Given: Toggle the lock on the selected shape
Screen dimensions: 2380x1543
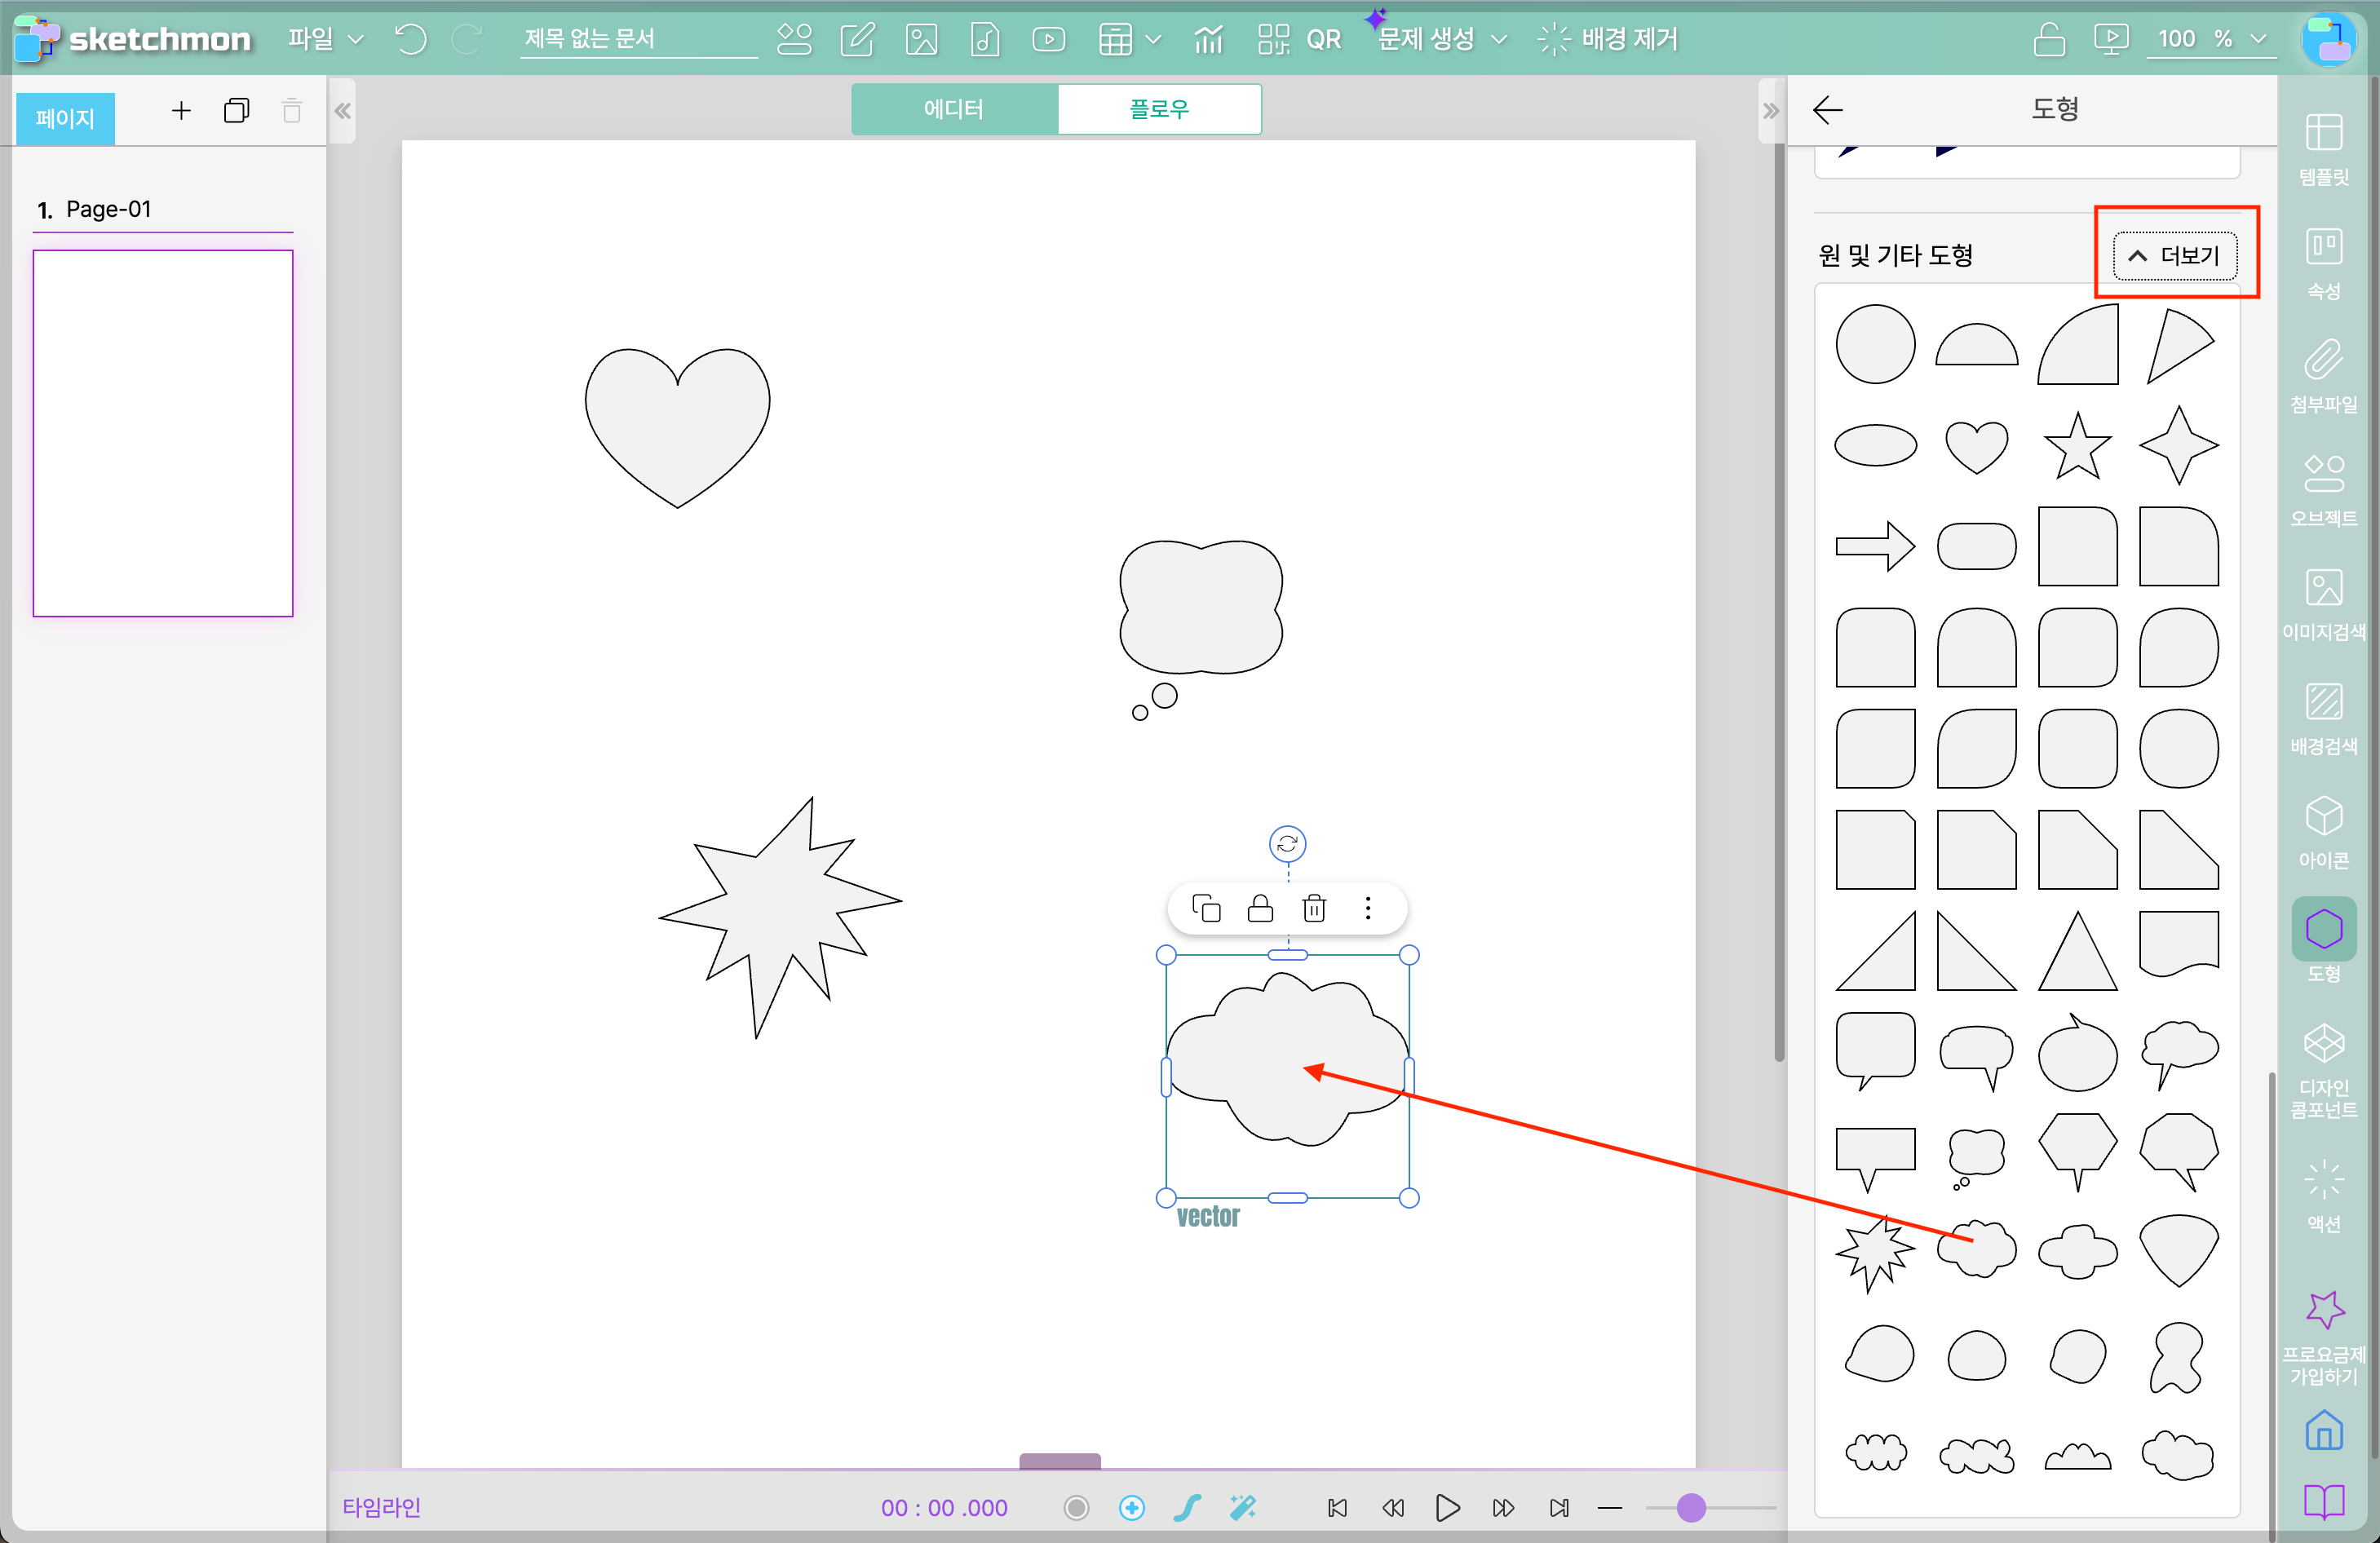Looking at the screenshot, I should 1260,908.
